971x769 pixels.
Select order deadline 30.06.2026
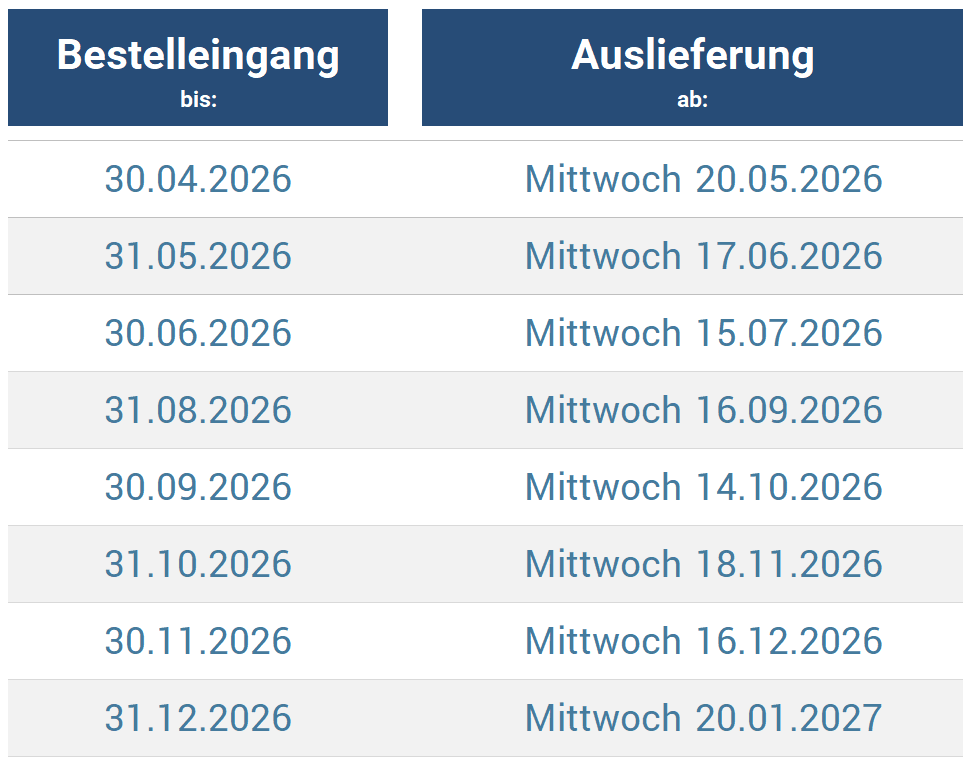[198, 333]
